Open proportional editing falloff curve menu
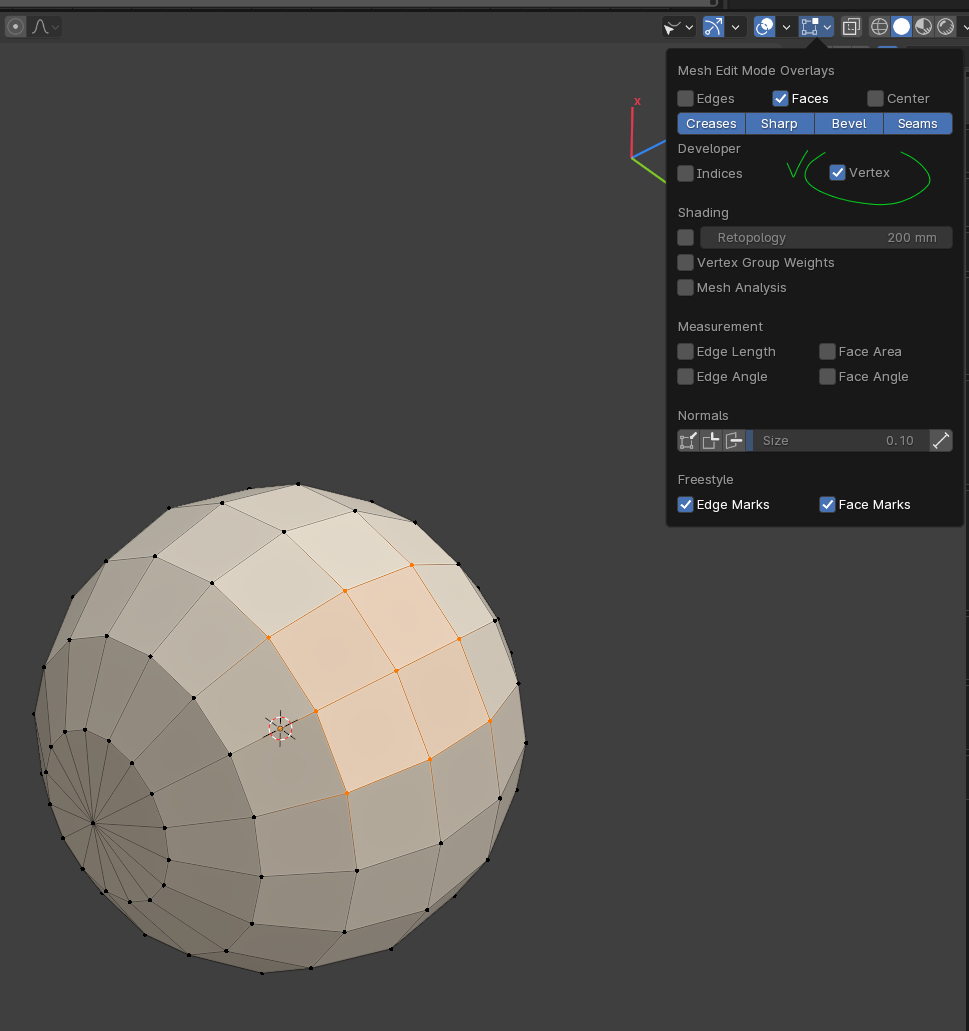The height and width of the screenshot is (1031, 969). tap(45, 27)
